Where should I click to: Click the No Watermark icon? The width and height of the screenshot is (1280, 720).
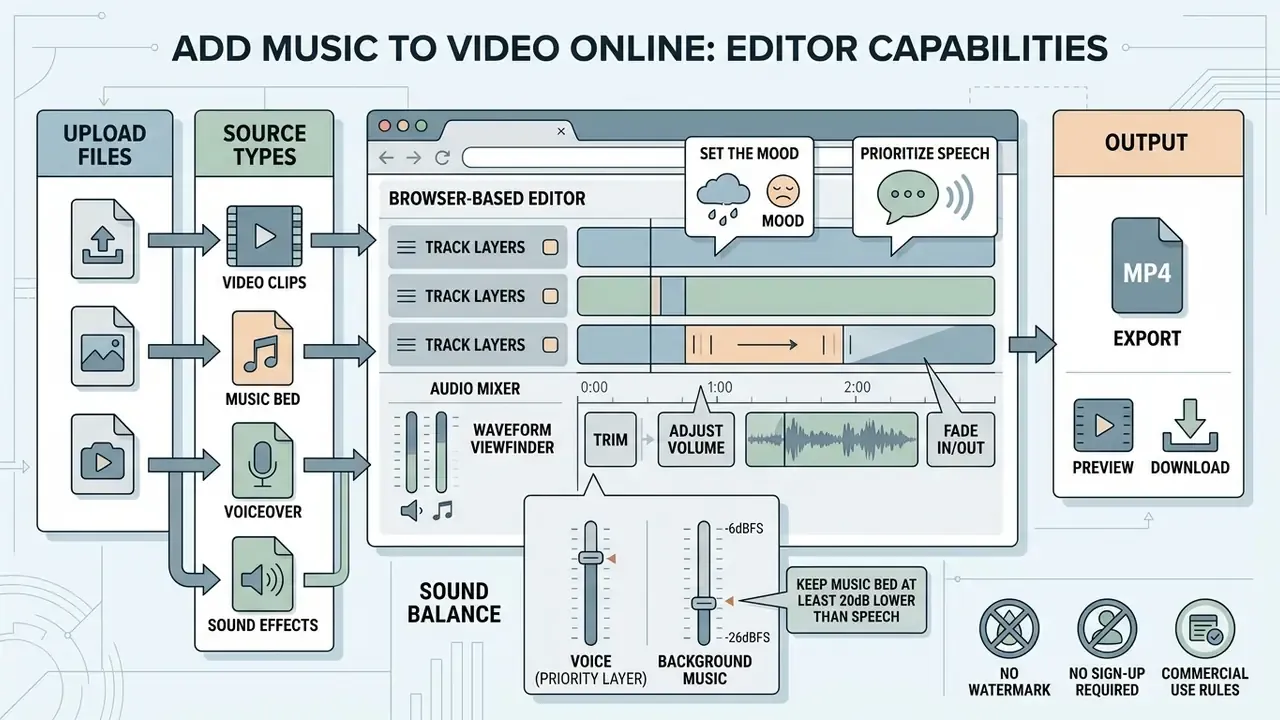pos(1009,628)
